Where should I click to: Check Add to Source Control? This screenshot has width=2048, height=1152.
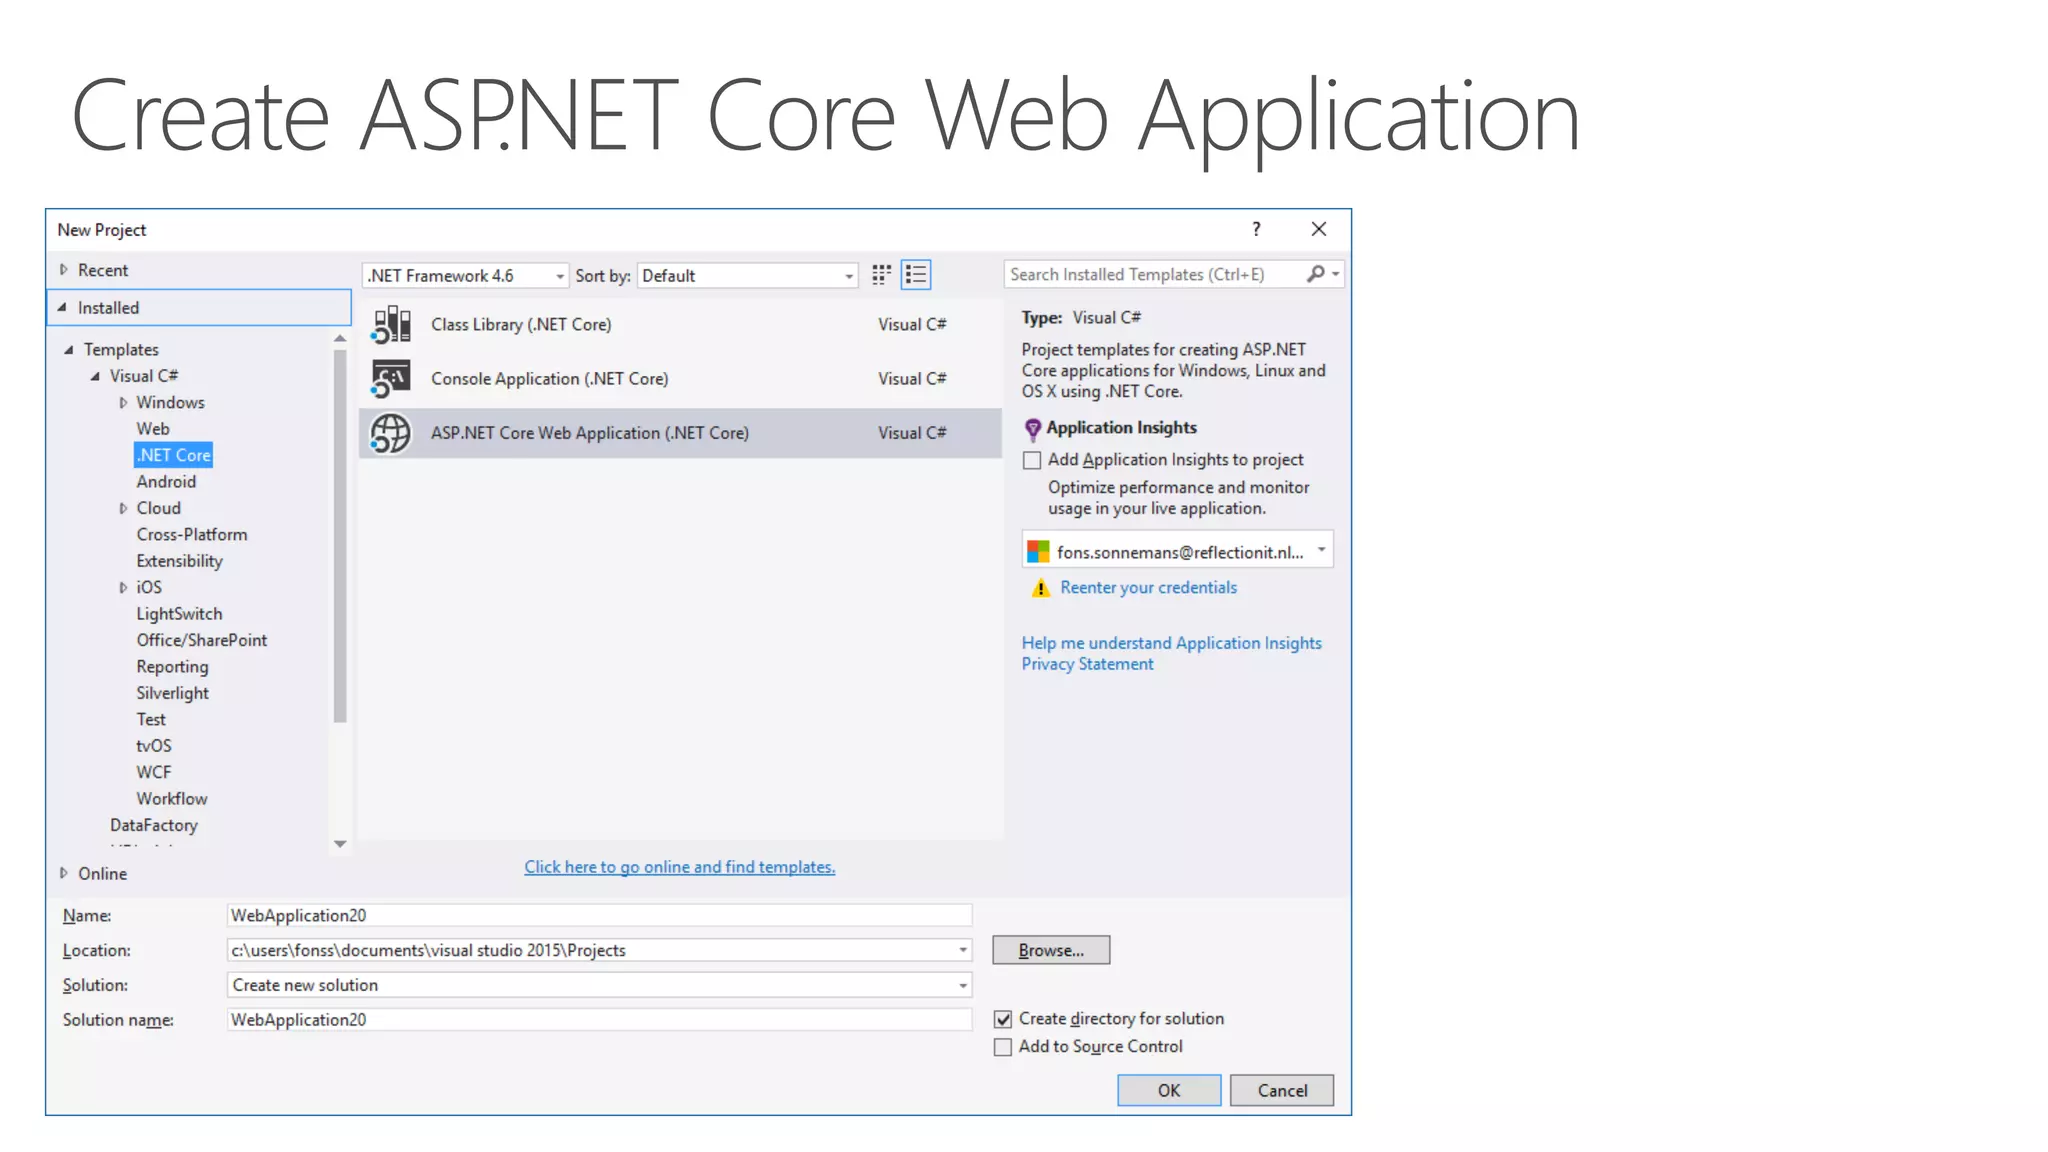(x=1003, y=1047)
